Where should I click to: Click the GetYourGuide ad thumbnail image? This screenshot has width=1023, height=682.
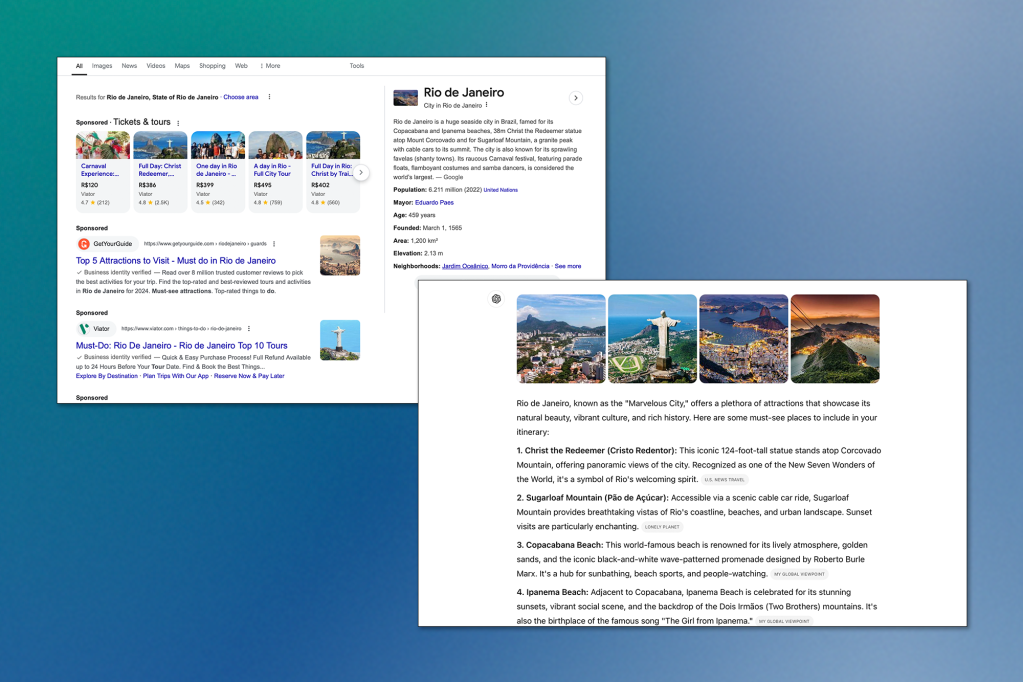340,255
